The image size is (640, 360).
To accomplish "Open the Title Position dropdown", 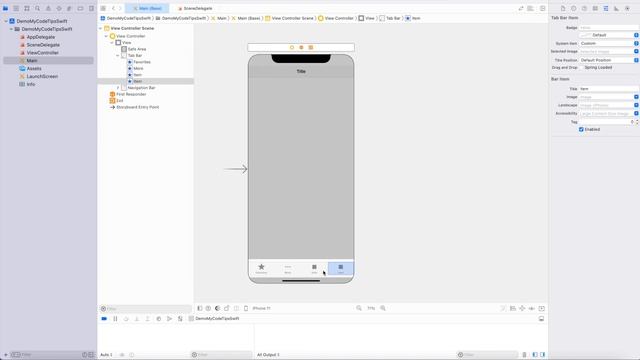I will (609, 60).
